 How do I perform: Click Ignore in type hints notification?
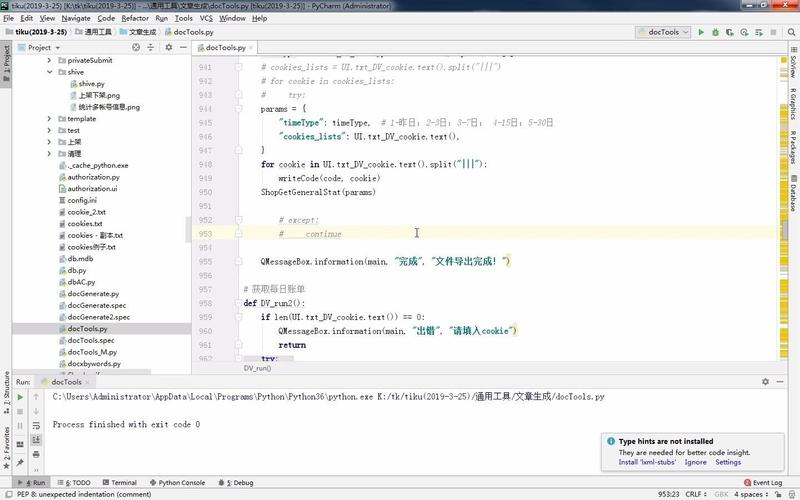coord(695,462)
